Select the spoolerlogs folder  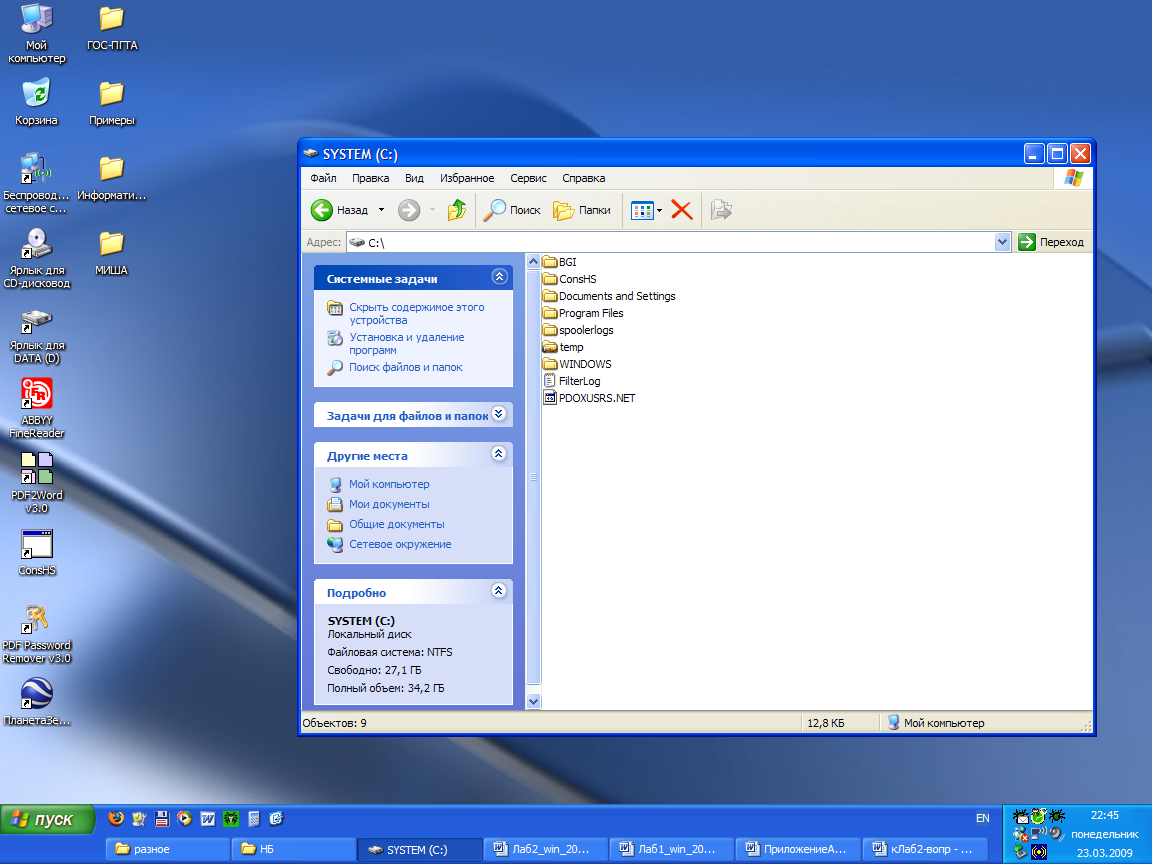click(x=578, y=330)
